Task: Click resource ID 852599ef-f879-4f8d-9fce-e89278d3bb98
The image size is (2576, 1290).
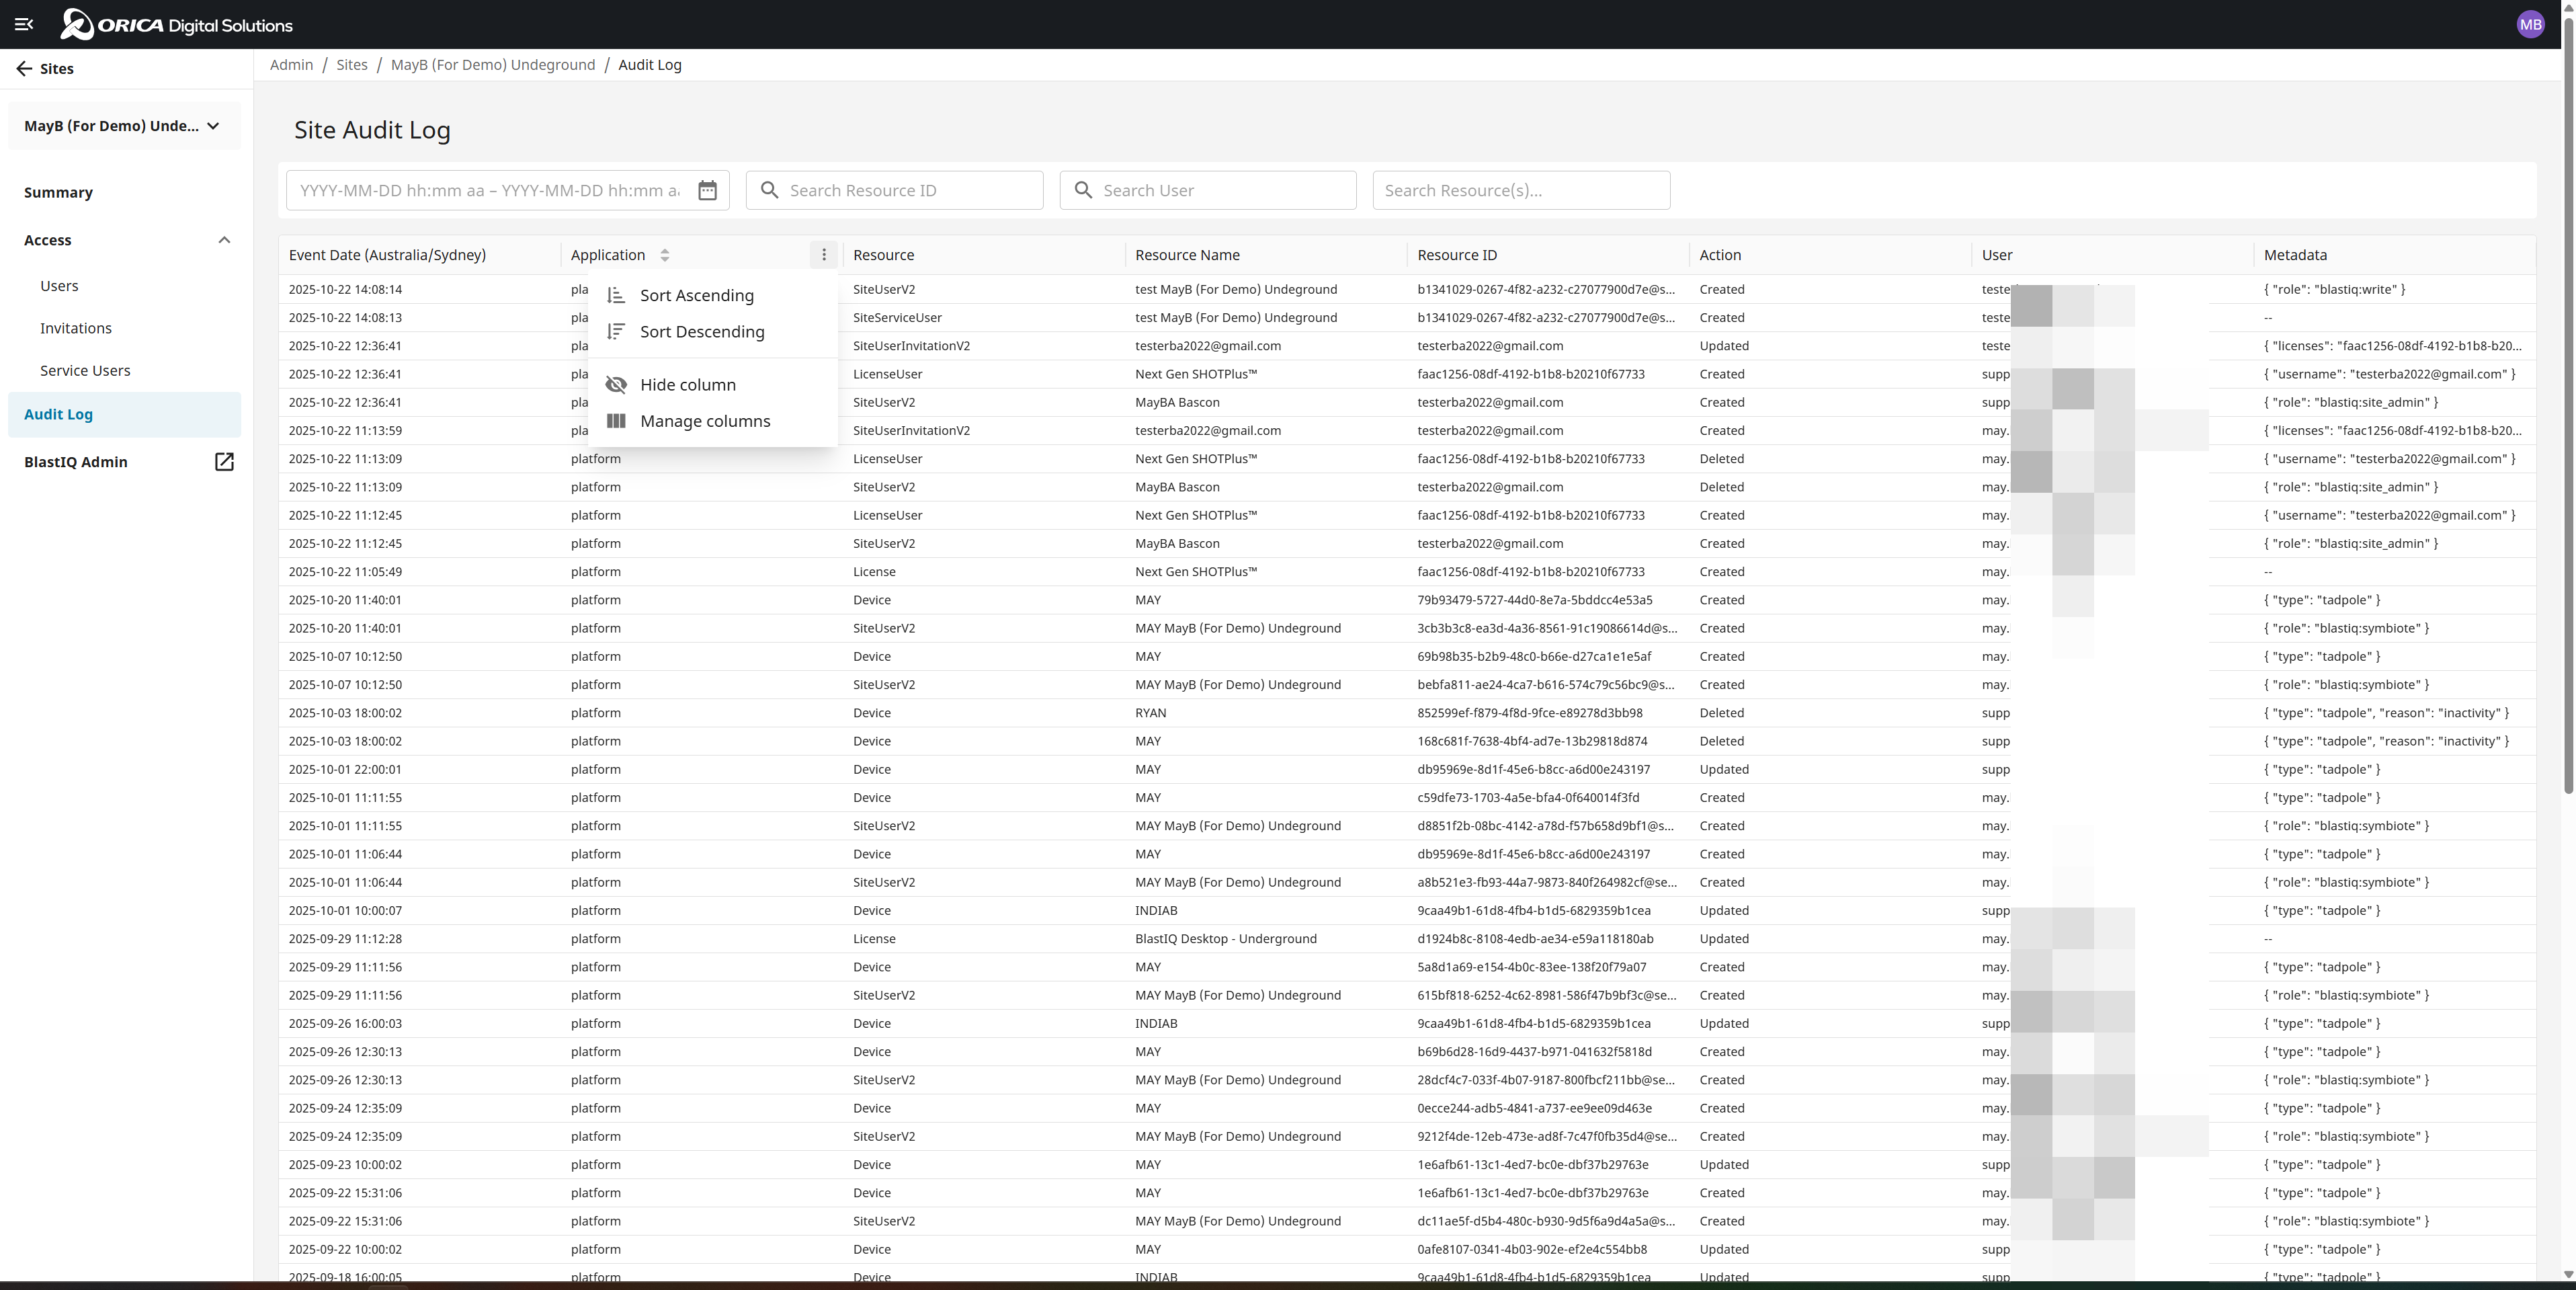Action: coord(1529,713)
